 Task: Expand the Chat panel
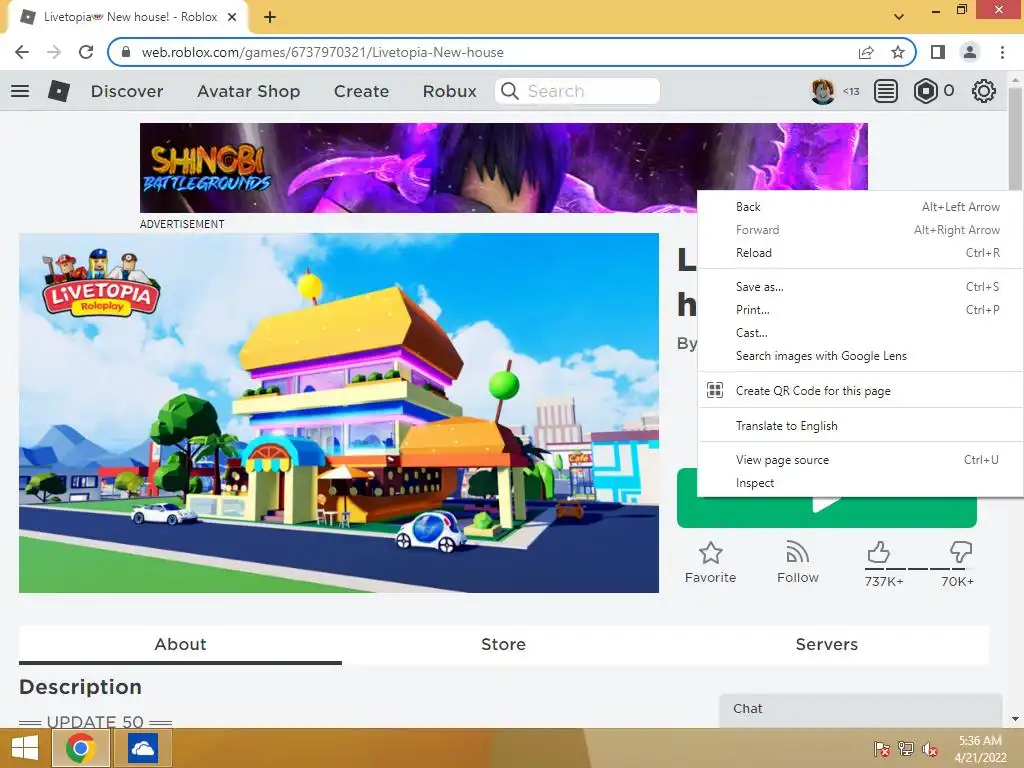(861, 710)
